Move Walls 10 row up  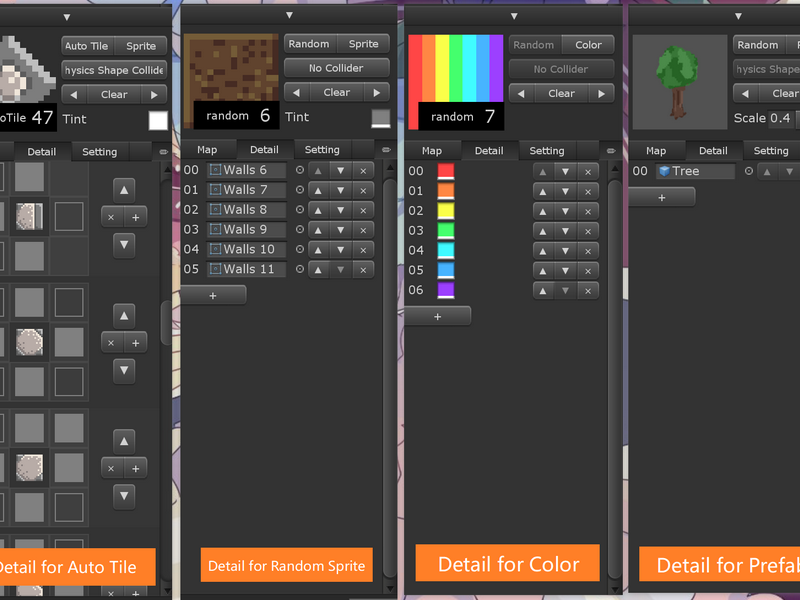318,250
